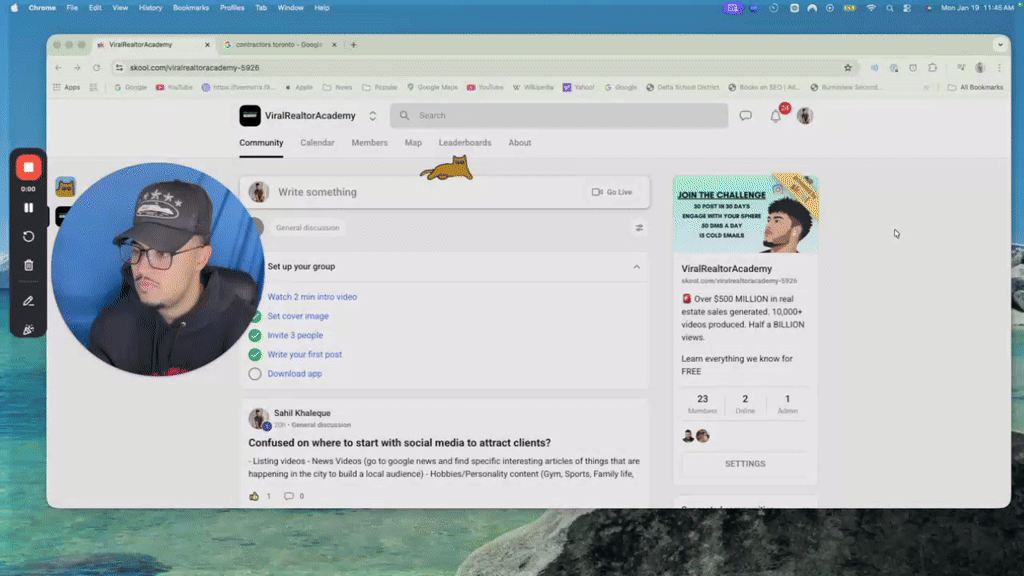Open the group SETTINGS
This screenshot has height=576, width=1024.
tap(745, 463)
